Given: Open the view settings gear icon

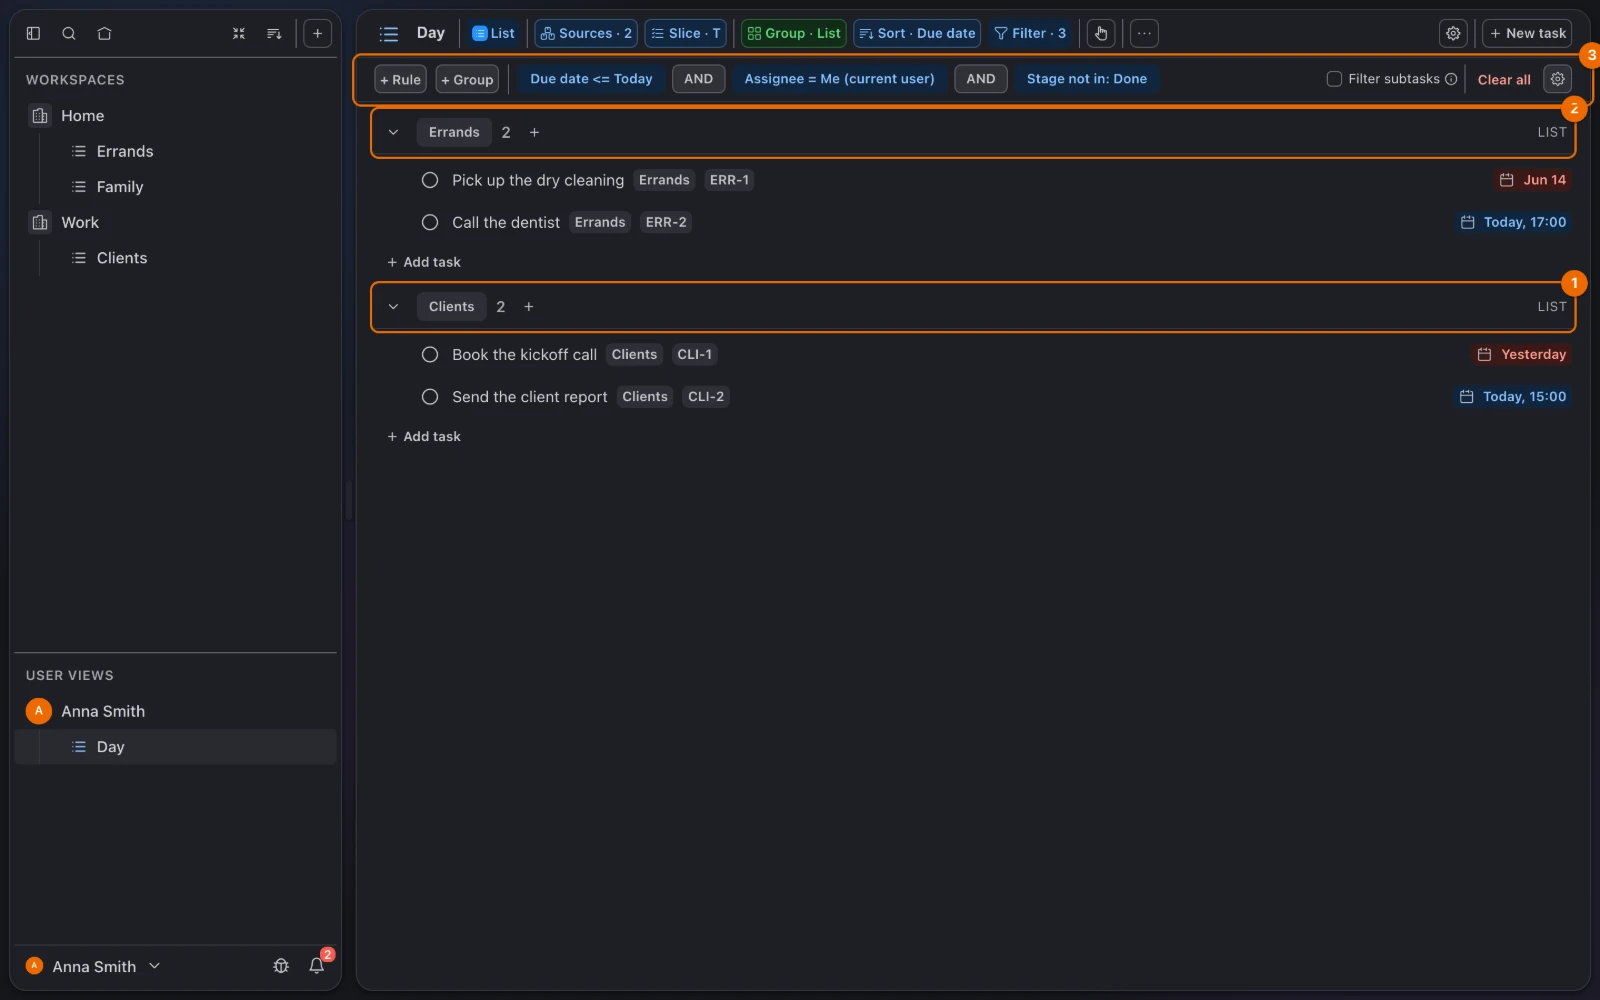Looking at the screenshot, I should pyautogui.click(x=1453, y=33).
